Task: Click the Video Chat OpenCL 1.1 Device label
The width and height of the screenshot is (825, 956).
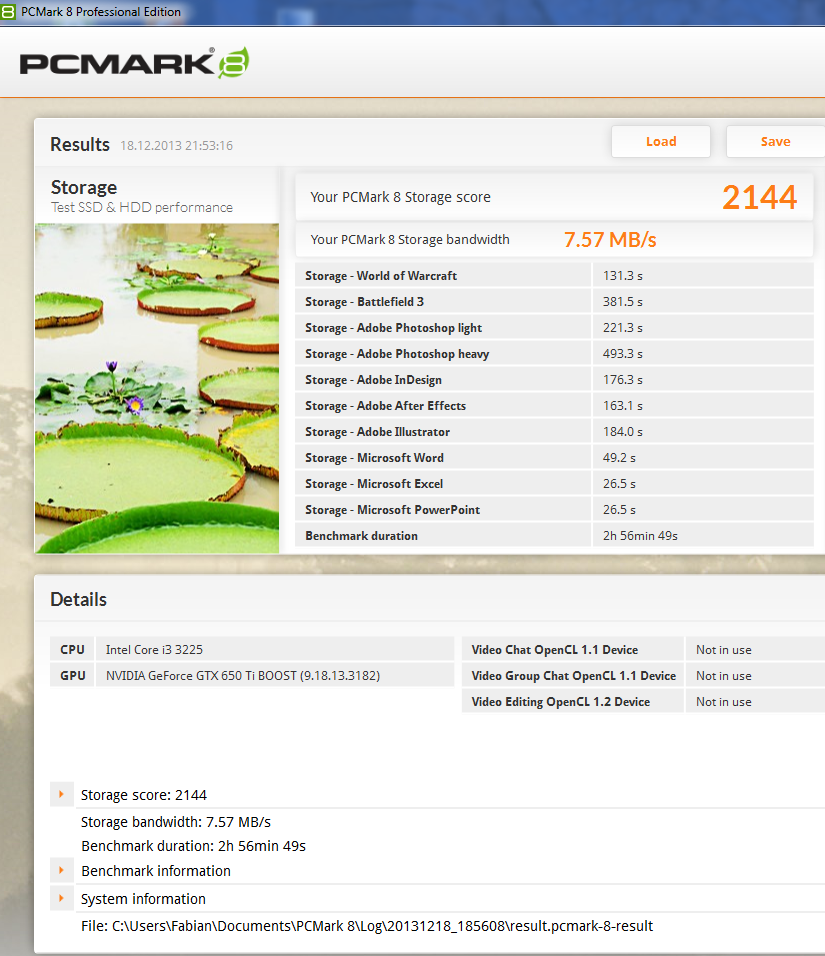Action: click(554, 650)
